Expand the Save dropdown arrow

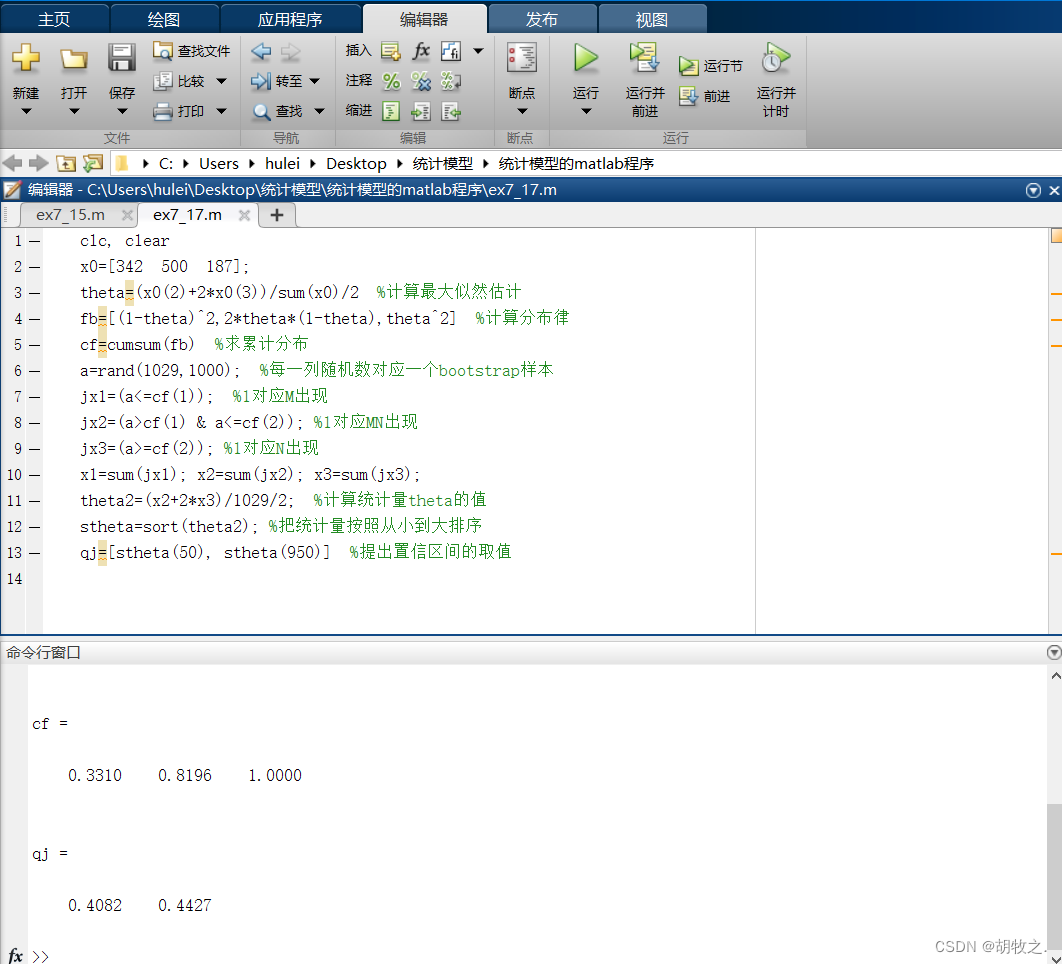point(122,111)
